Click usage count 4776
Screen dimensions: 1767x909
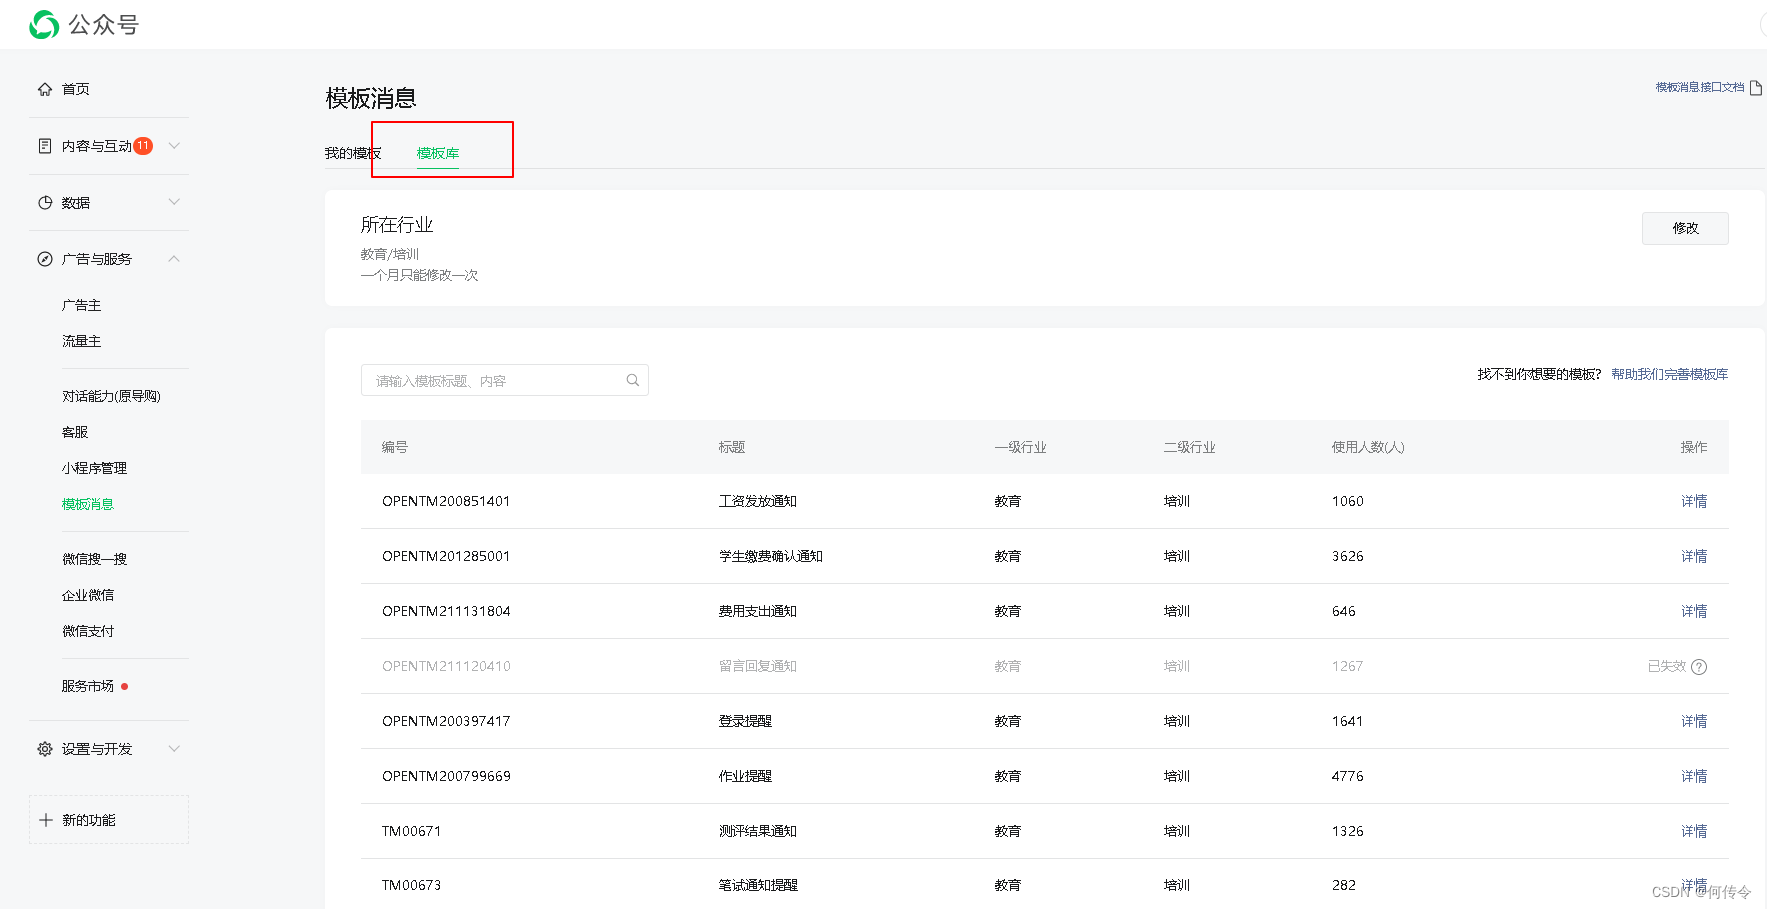coord(1347,776)
